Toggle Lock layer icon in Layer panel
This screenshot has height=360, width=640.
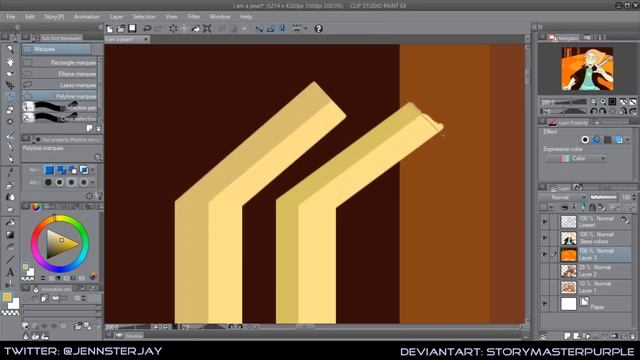click(x=592, y=207)
